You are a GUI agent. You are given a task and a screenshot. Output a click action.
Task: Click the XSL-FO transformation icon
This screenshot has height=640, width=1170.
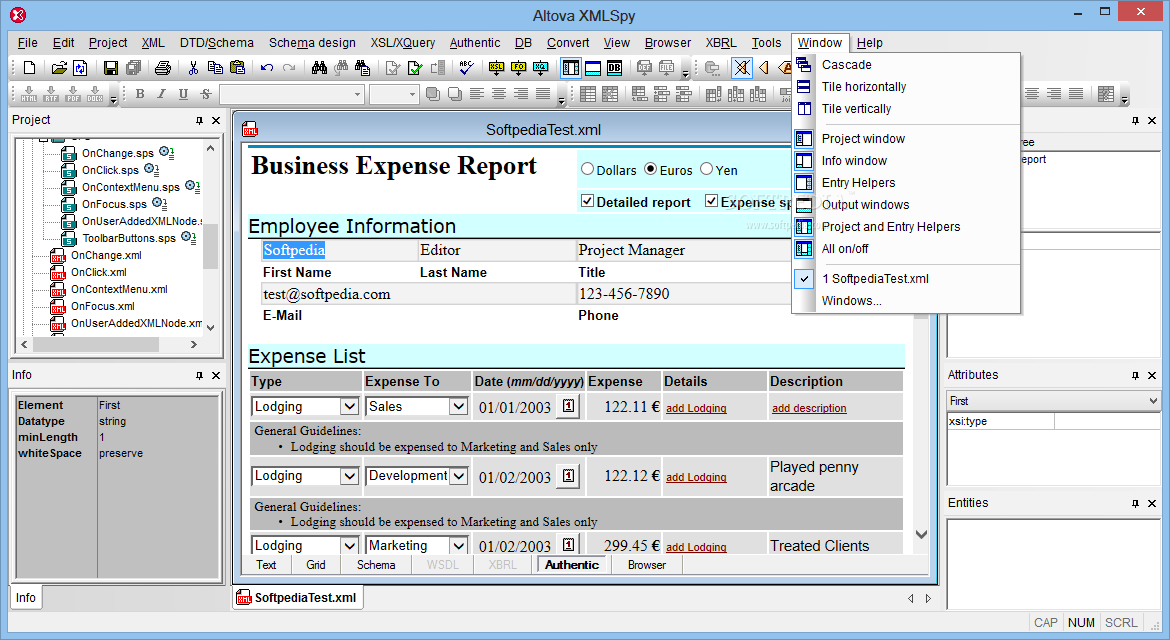tap(519, 68)
